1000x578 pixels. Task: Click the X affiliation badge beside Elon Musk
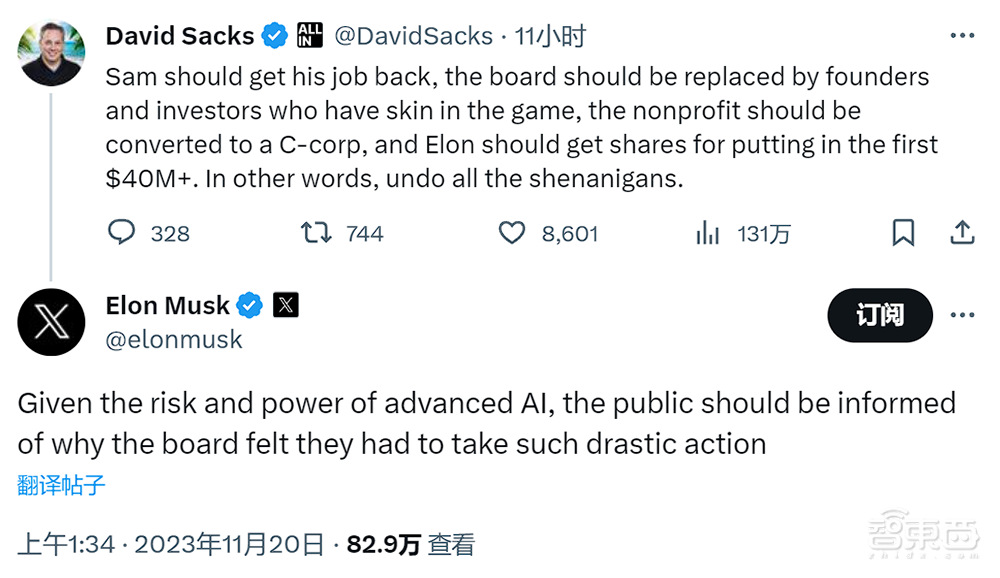tap(286, 306)
